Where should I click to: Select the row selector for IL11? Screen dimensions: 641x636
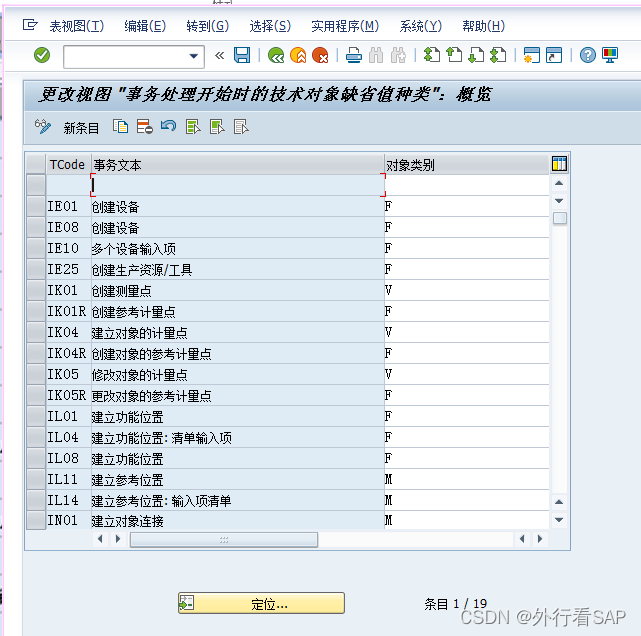coord(36,479)
